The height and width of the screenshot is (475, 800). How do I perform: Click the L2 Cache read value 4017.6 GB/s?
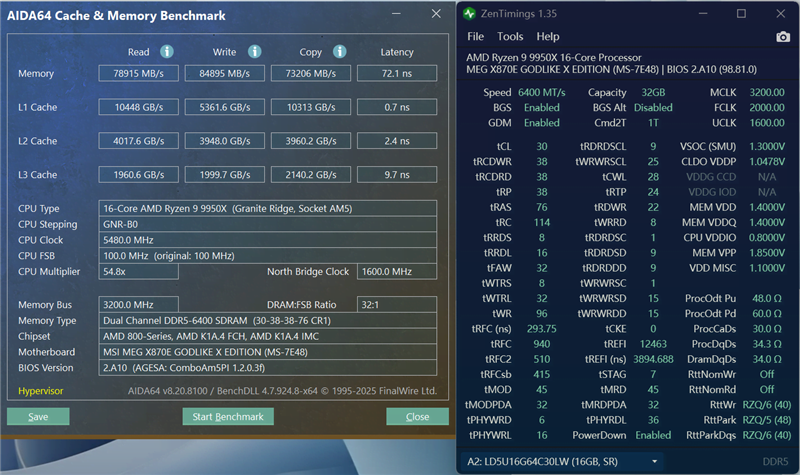coord(138,141)
